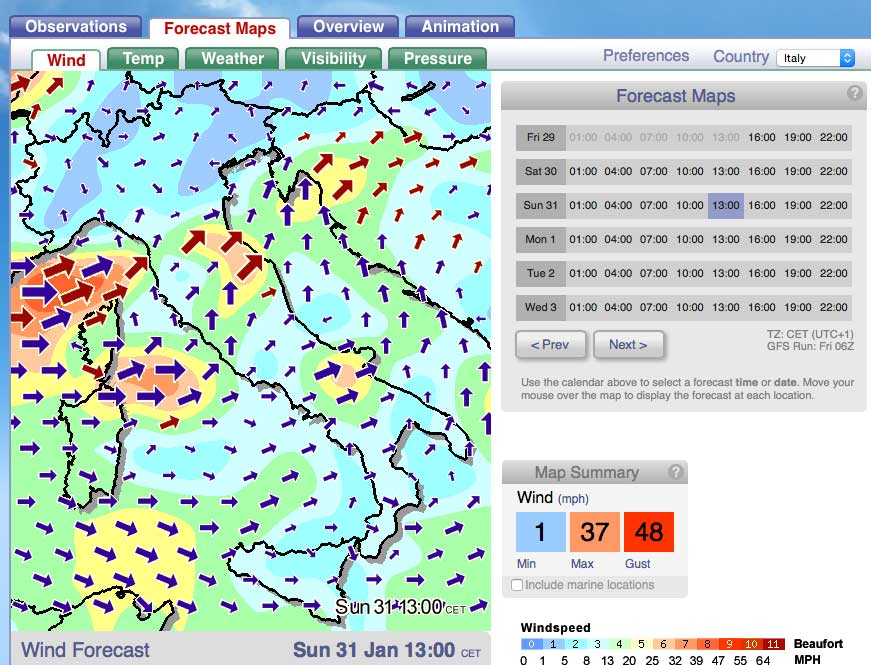Click the Map Summary help question icon
Screen dimensions: 871x665
coord(675,472)
